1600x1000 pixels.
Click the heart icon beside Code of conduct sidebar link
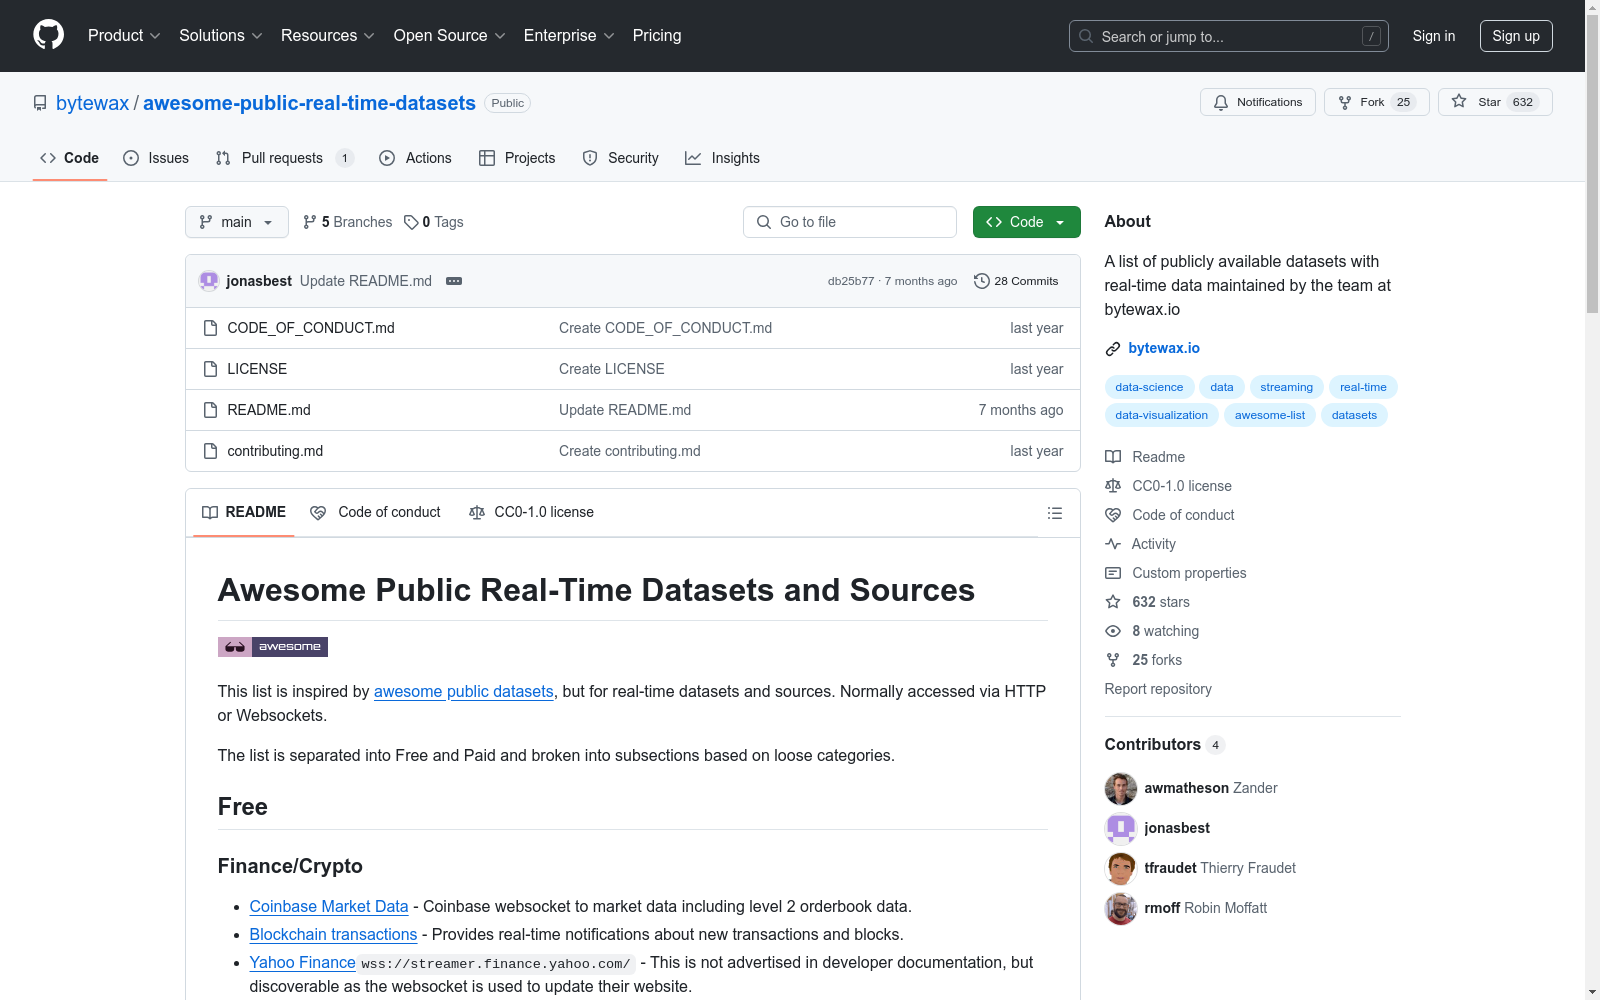pyautogui.click(x=1113, y=515)
